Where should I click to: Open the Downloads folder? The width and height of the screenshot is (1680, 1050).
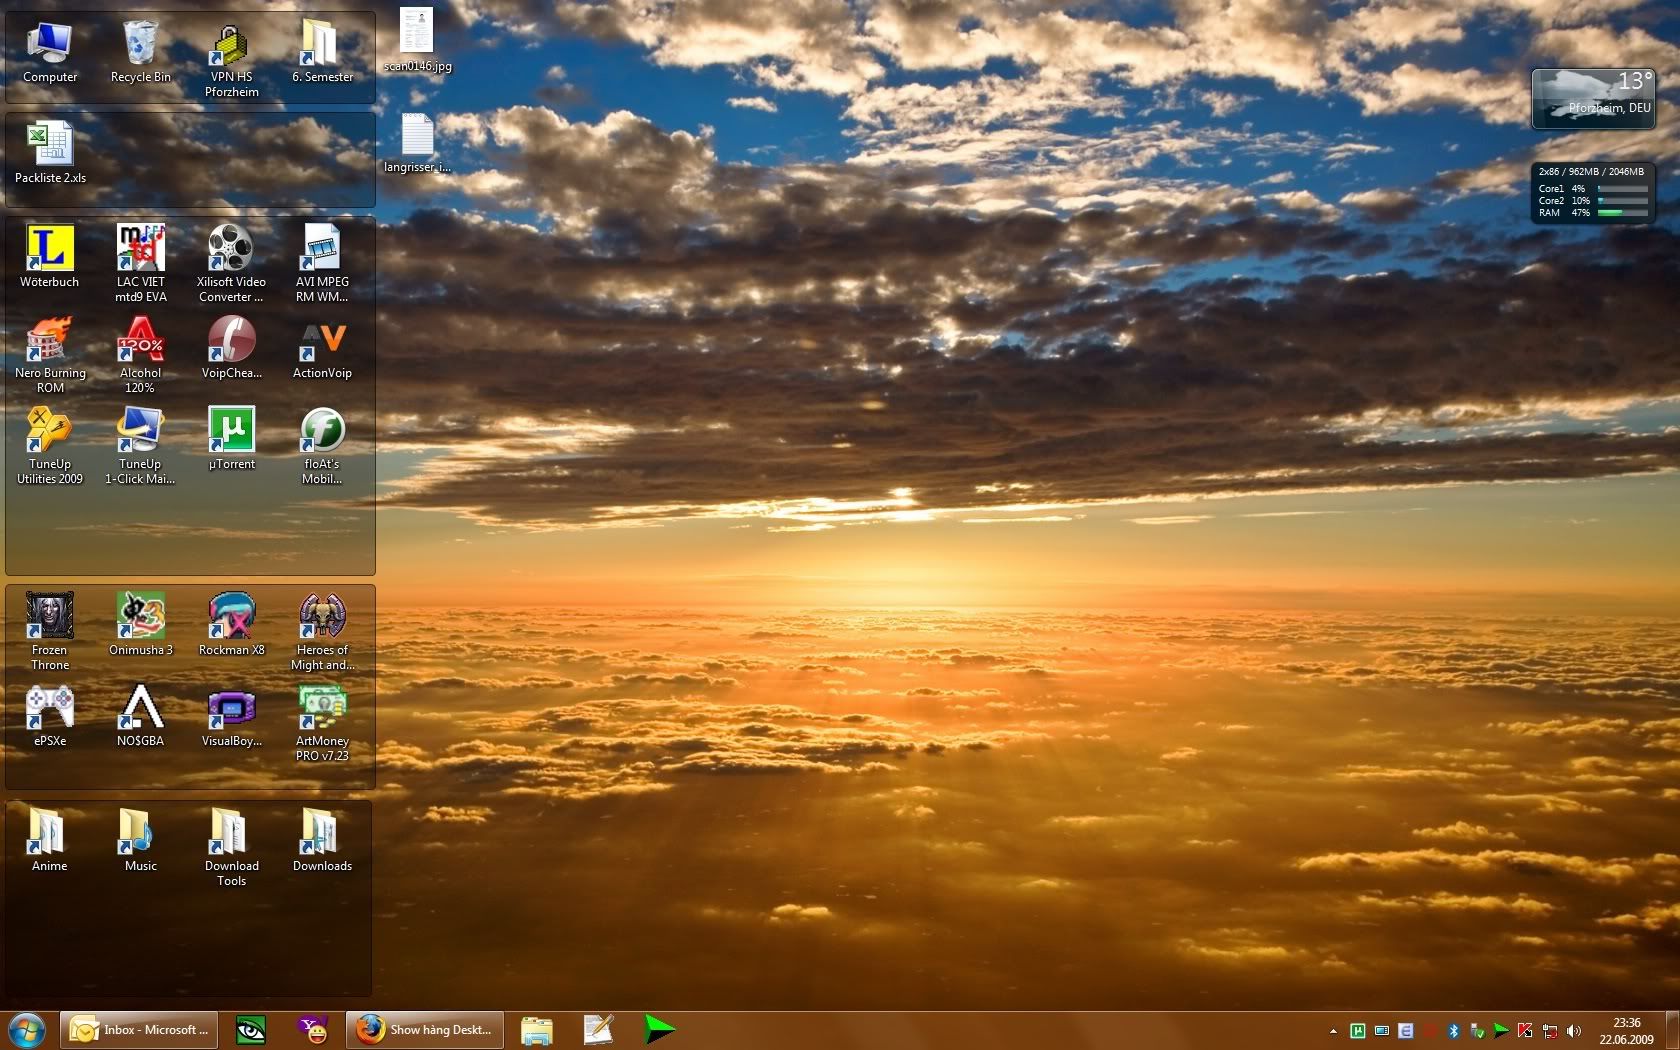(x=322, y=841)
